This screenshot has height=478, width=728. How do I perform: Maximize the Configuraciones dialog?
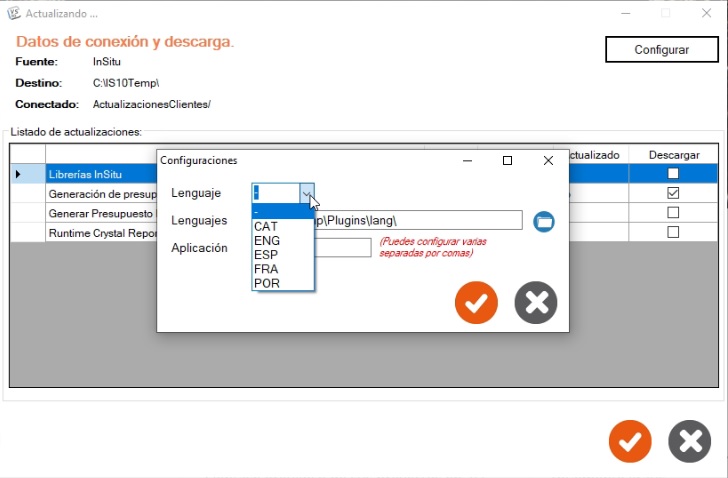pyautogui.click(x=507, y=161)
